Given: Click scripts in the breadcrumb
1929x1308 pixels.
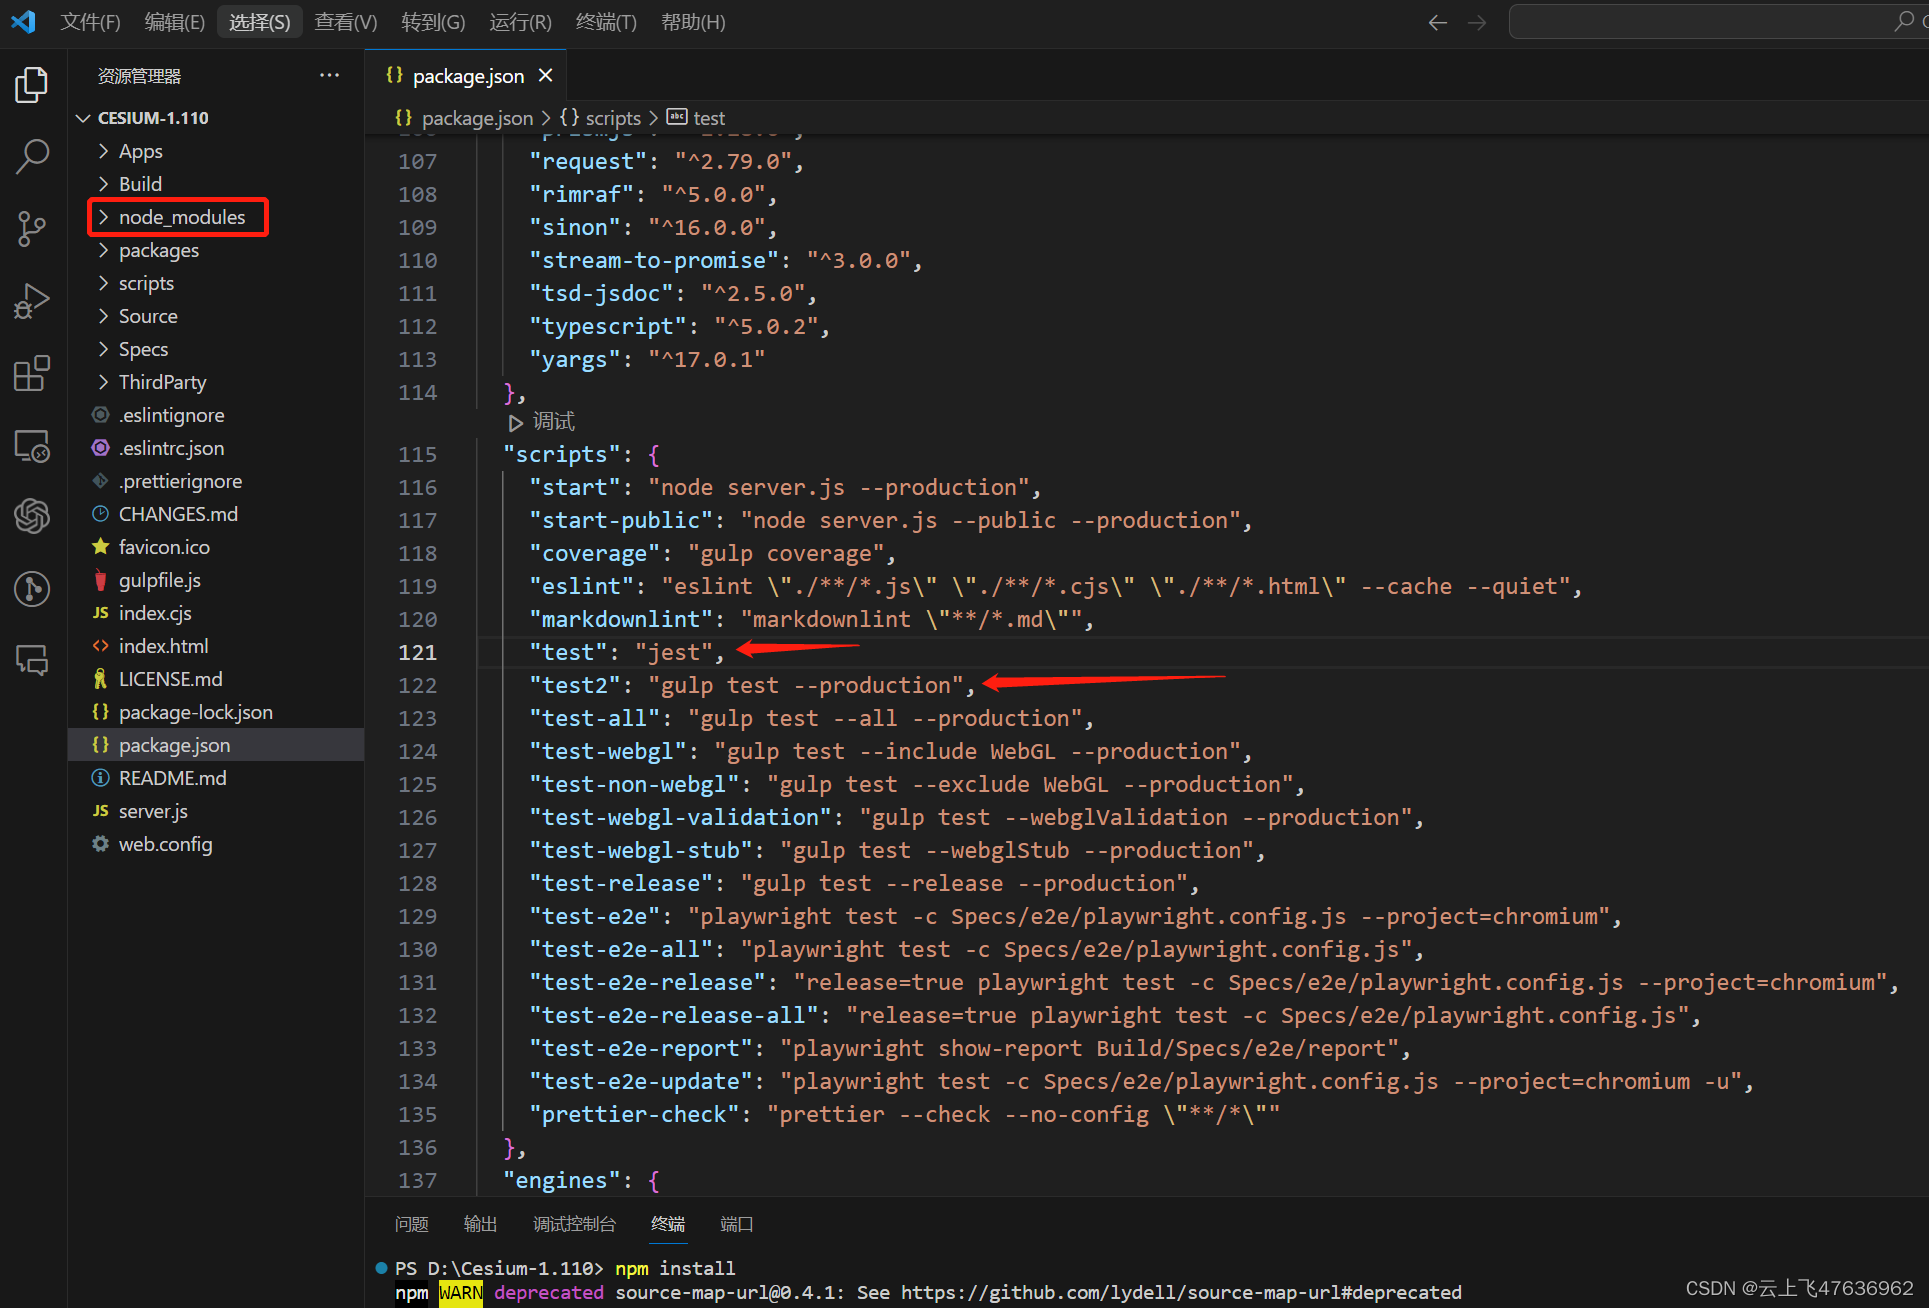Looking at the screenshot, I should 613,118.
